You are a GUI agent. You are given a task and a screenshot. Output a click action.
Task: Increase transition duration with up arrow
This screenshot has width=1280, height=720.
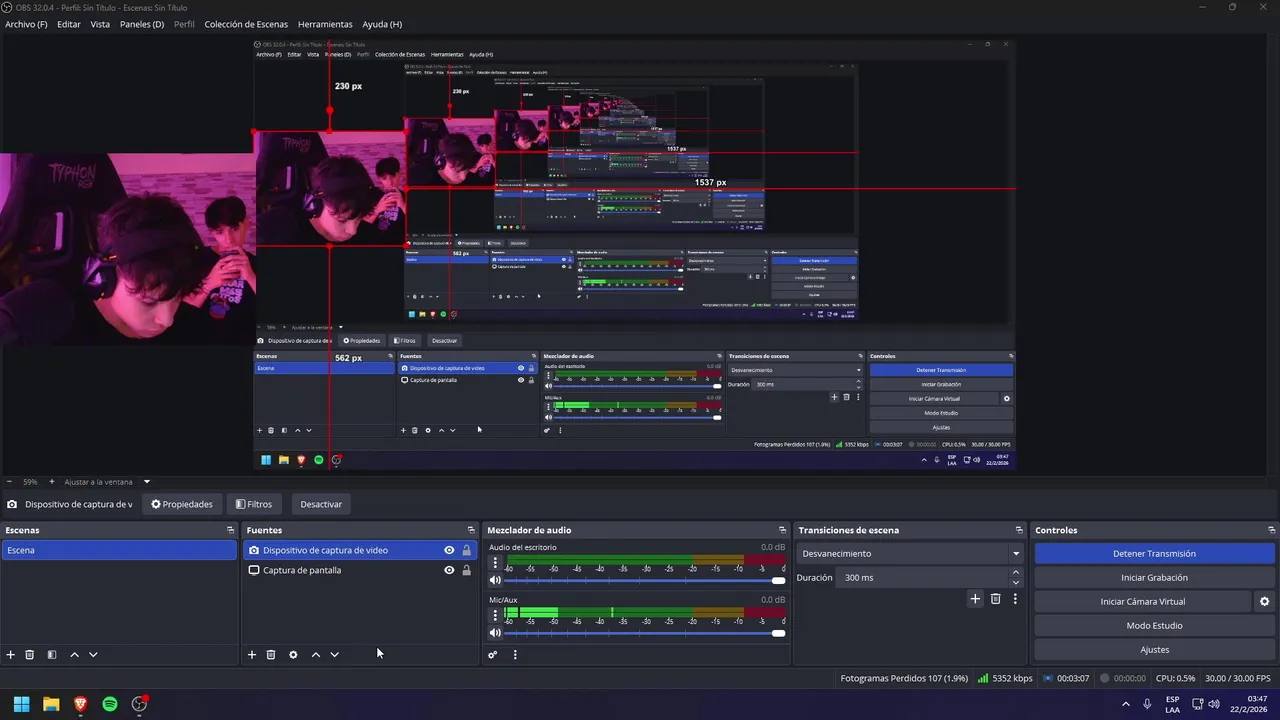click(1016, 573)
